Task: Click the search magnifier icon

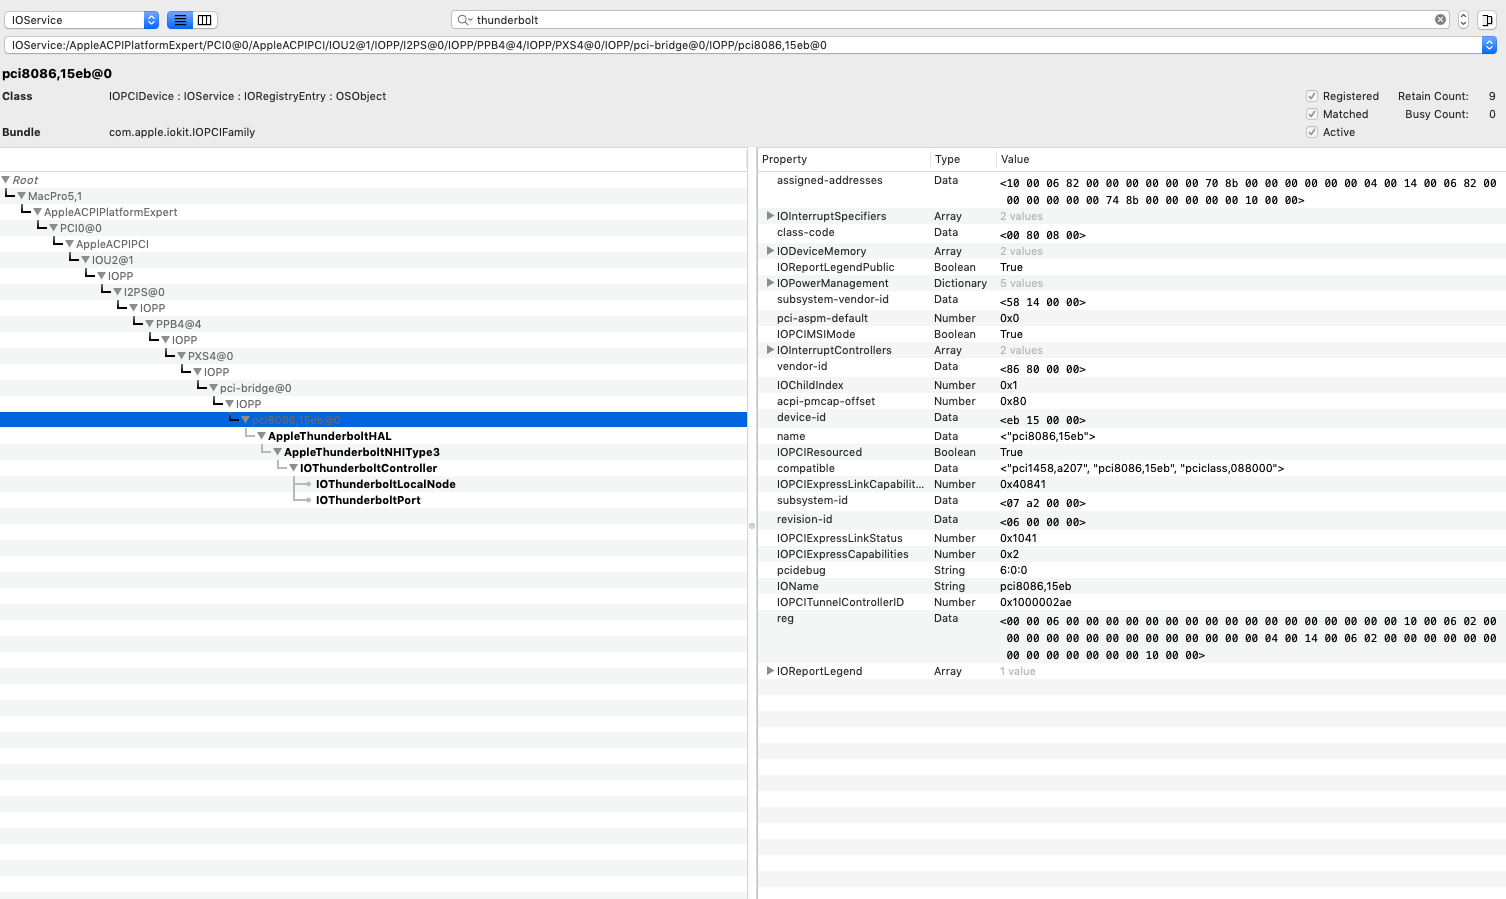Action: [464, 20]
